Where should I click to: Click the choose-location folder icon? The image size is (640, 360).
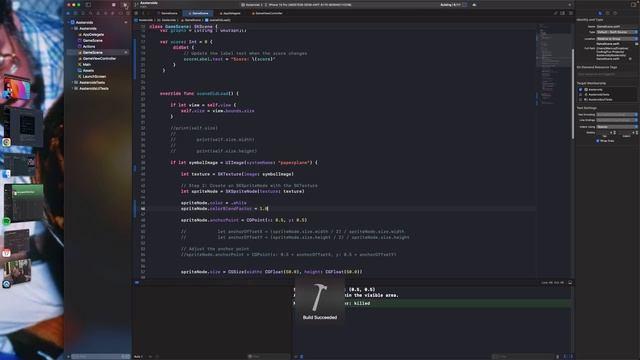[636, 44]
